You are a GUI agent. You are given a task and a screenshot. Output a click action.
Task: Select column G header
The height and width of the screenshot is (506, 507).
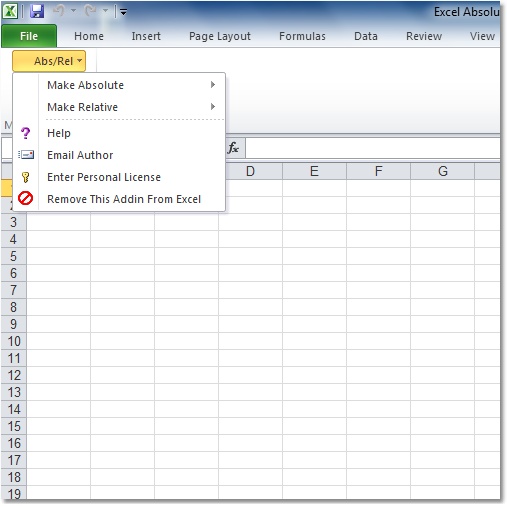[442, 171]
